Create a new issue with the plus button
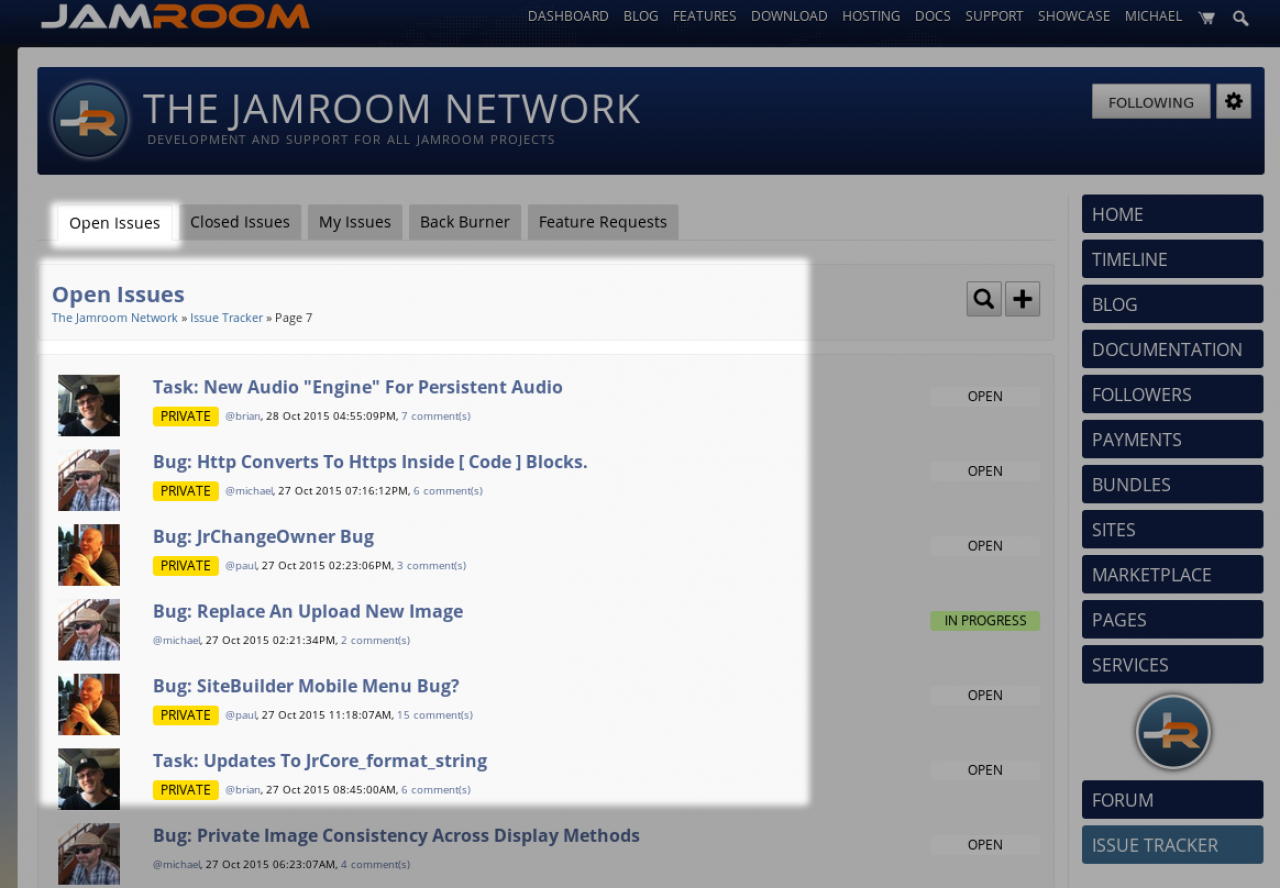This screenshot has height=888, width=1280. pos(1022,299)
